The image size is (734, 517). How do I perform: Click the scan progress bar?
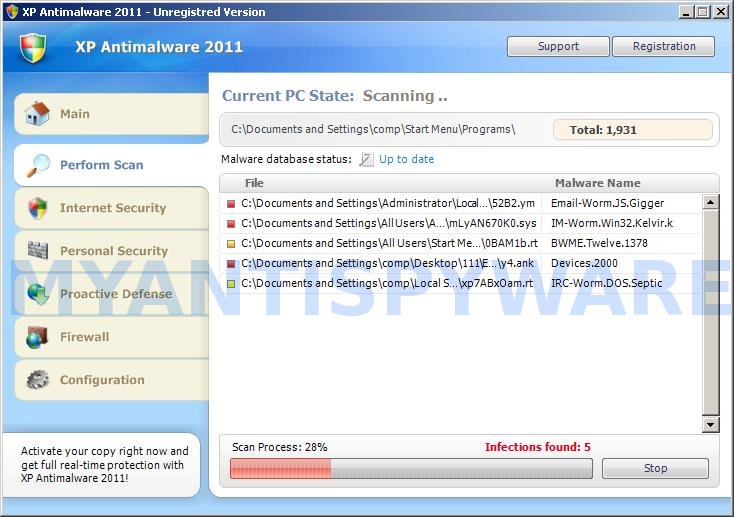pos(411,468)
